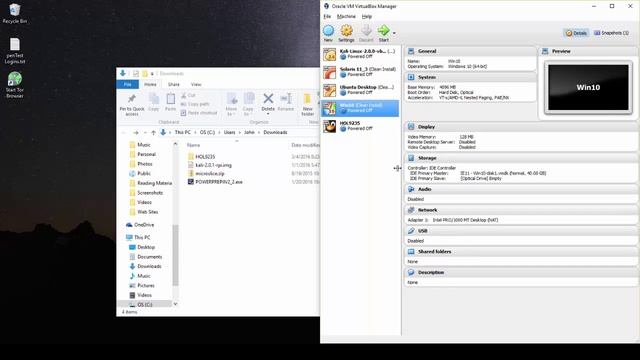Click the Discard toolbar icon
This screenshot has height=360, width=640.
tap(367, 31)
